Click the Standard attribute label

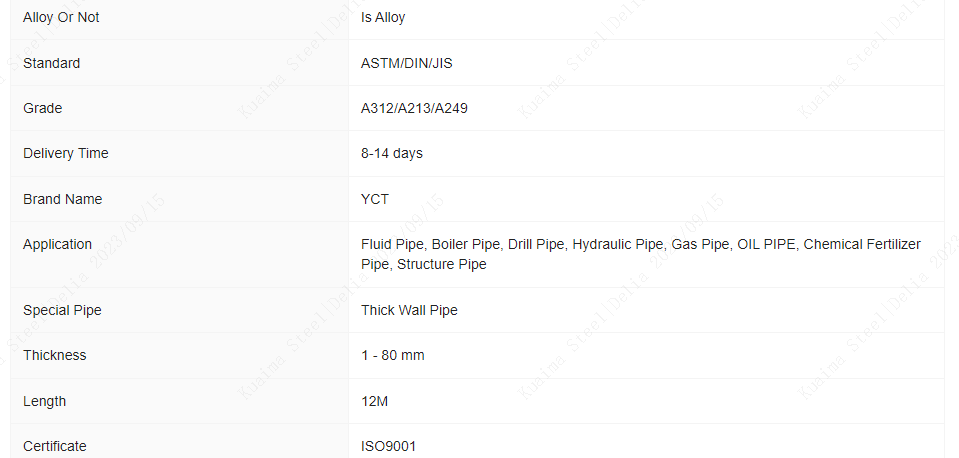pyautogui.click(x=51, y=64)
